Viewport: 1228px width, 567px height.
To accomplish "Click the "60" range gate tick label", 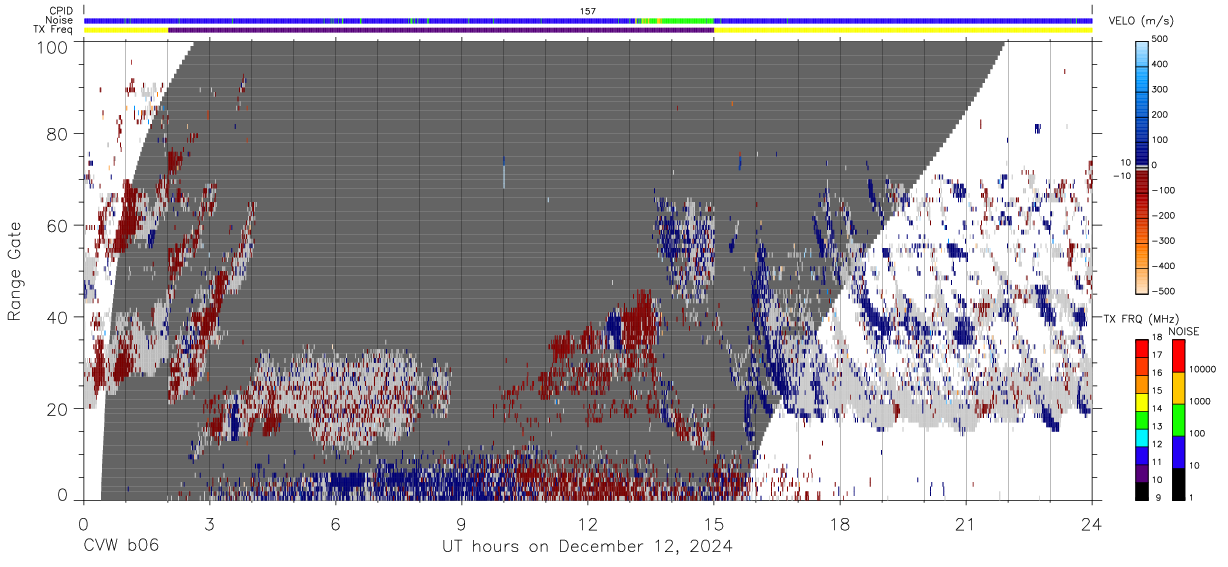I will [x=56, y=225].
